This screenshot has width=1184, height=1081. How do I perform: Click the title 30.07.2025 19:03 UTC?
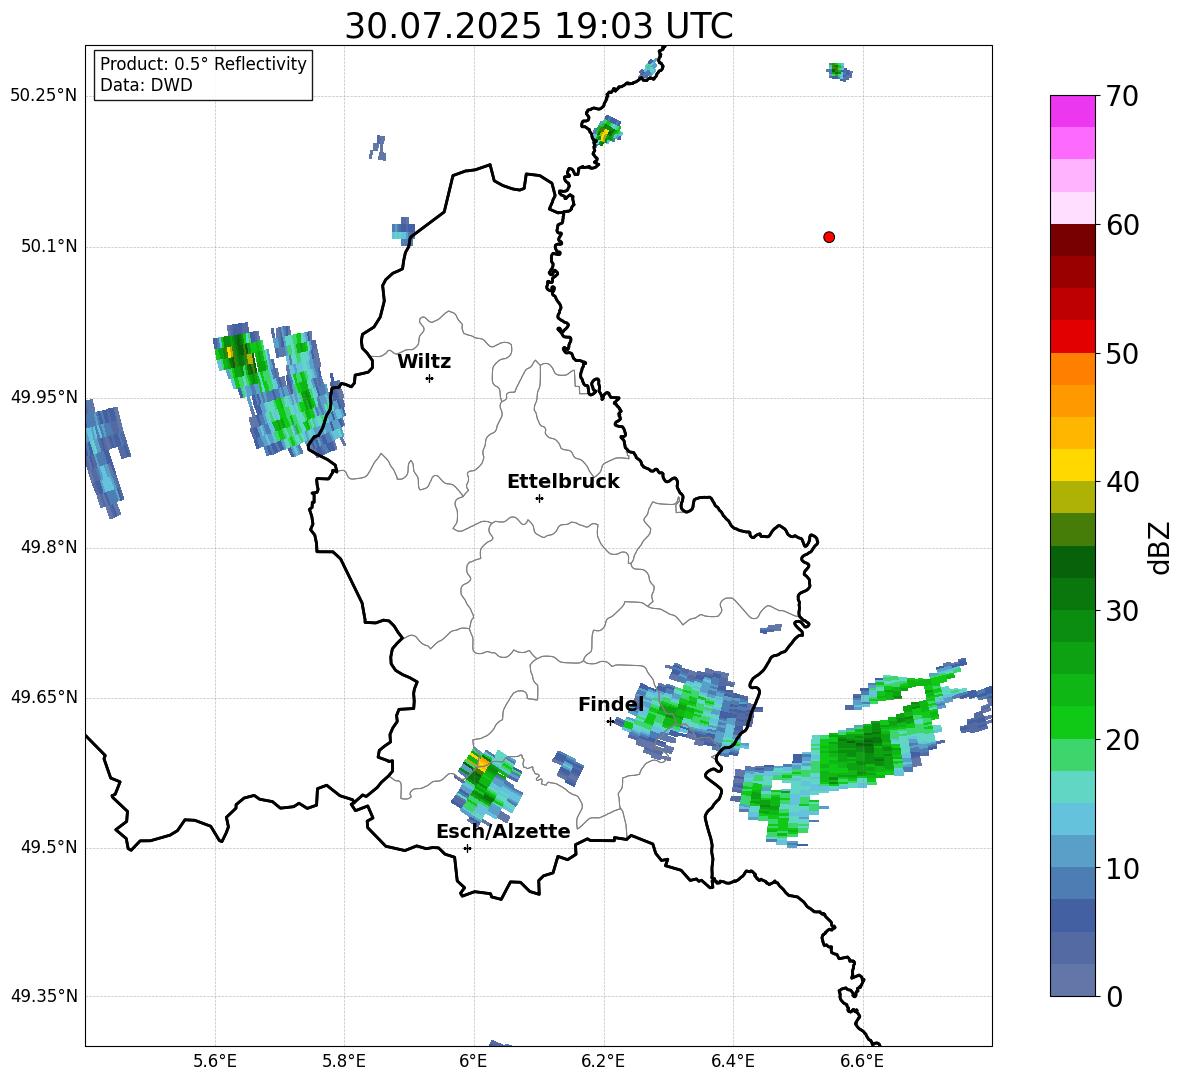538,26
